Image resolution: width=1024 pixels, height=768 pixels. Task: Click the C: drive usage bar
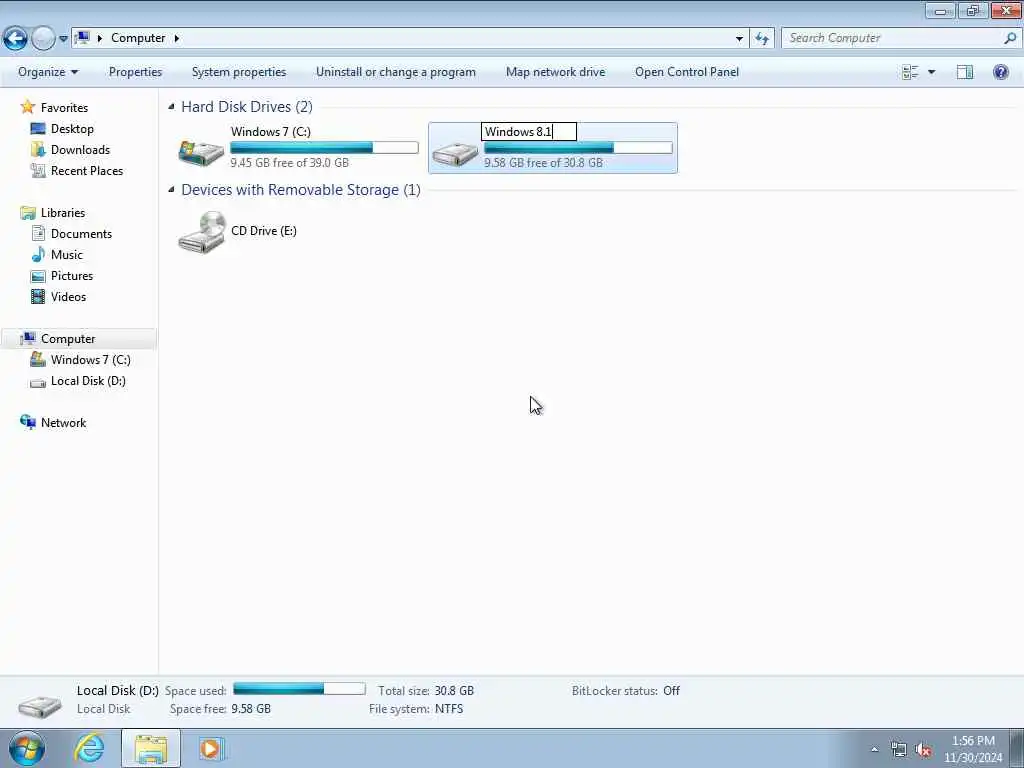(x=325, y=148)
